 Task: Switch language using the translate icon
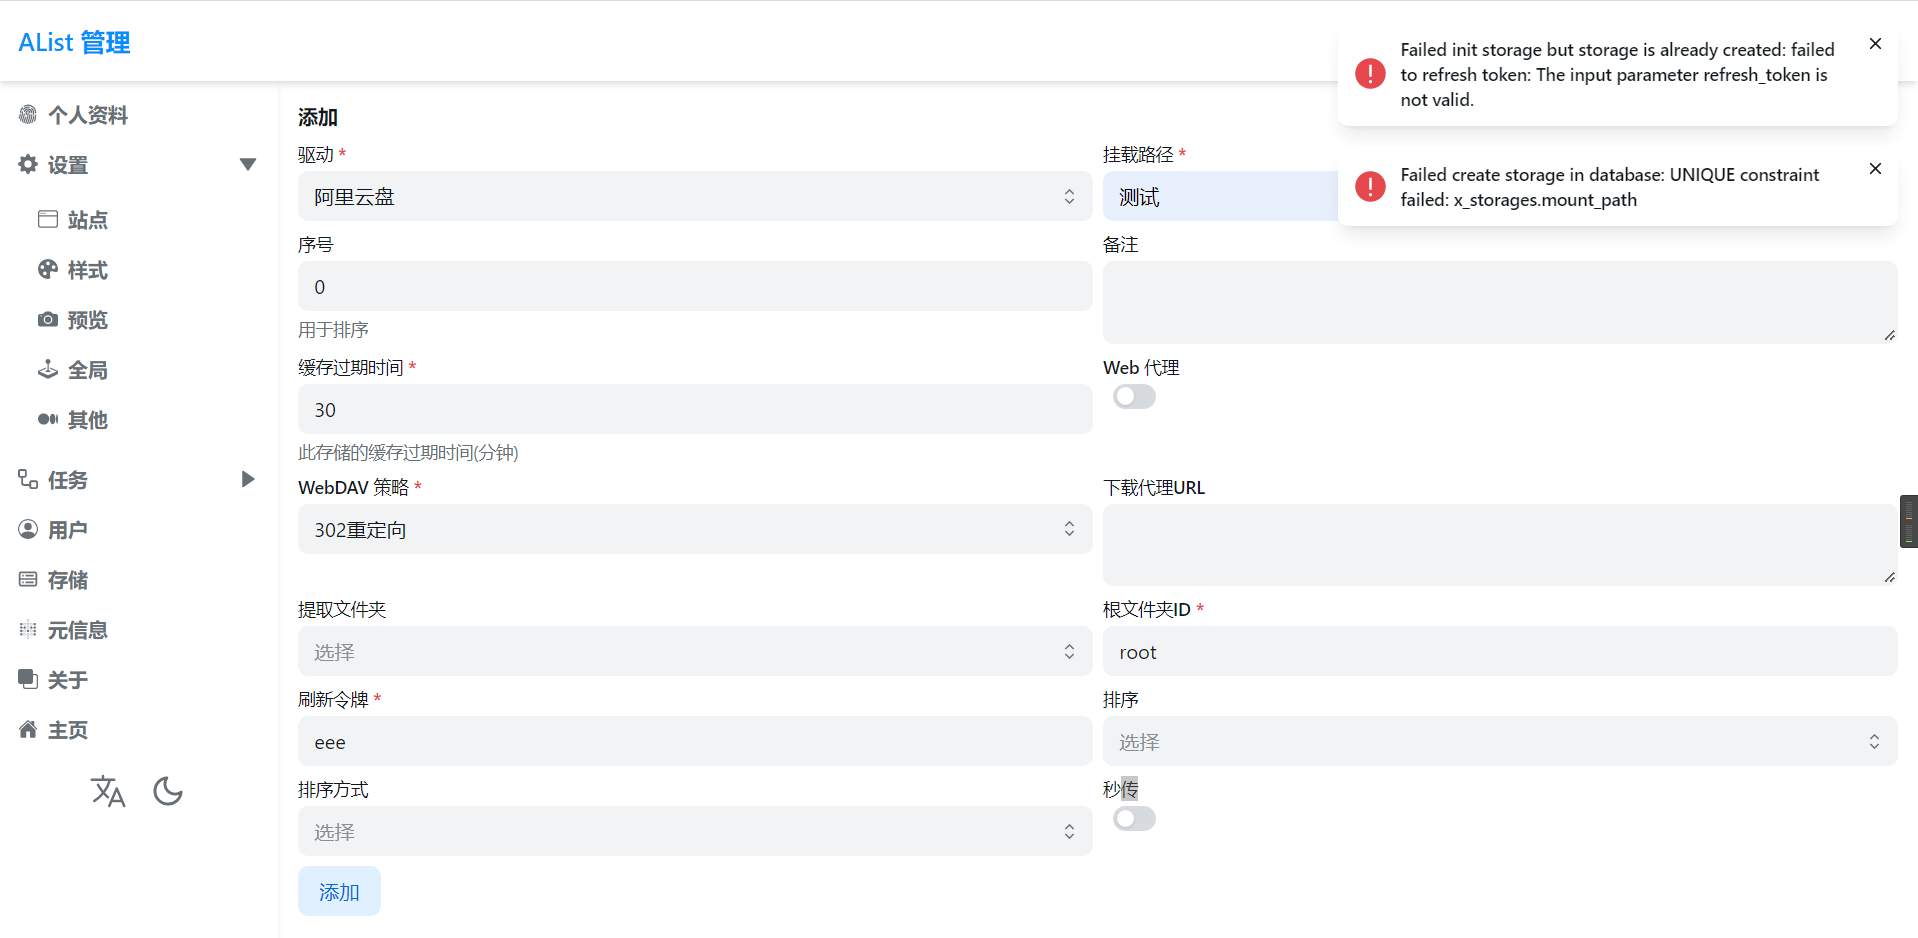pyautogui.click(x=108, y=791)
